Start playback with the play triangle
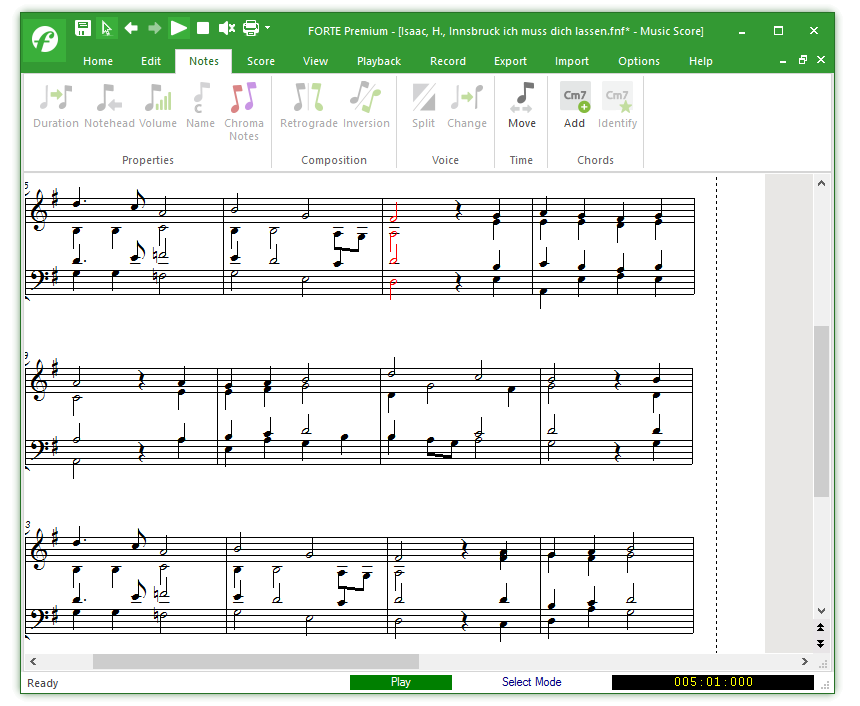860x706 pixels. point(179,27)
